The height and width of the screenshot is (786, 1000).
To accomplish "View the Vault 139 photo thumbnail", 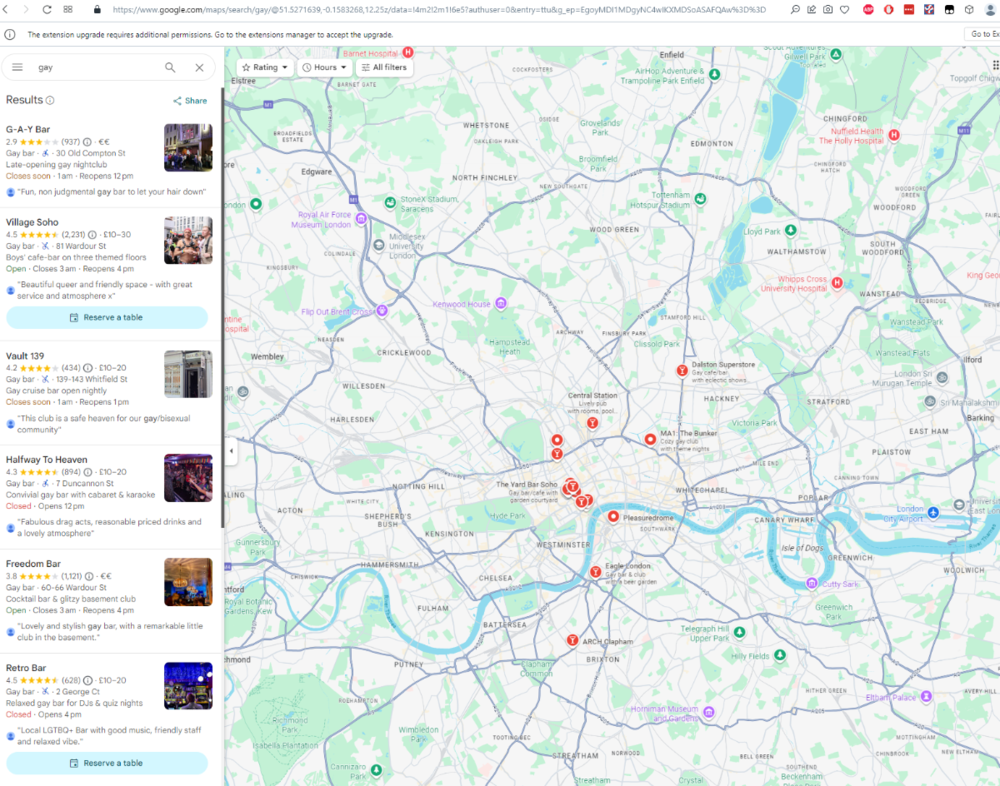I will coord(188,374).
